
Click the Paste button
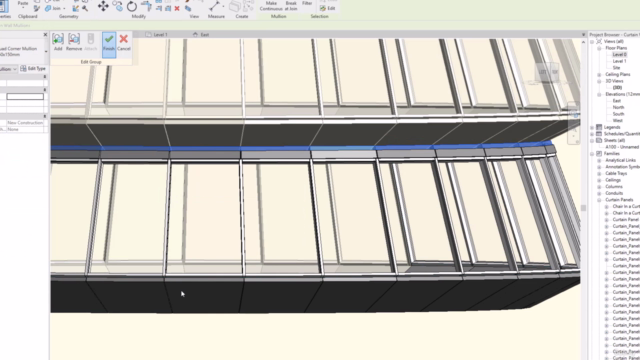[23, 3]
